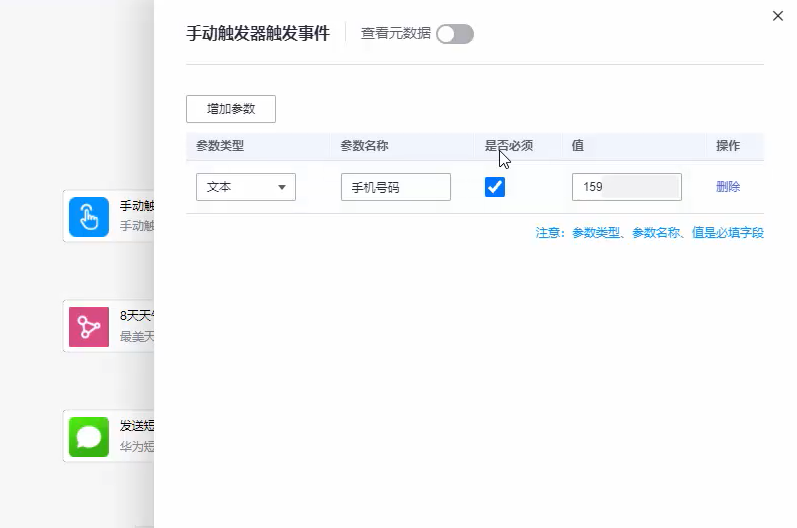Close the trigger event panel

click(778, 16)
